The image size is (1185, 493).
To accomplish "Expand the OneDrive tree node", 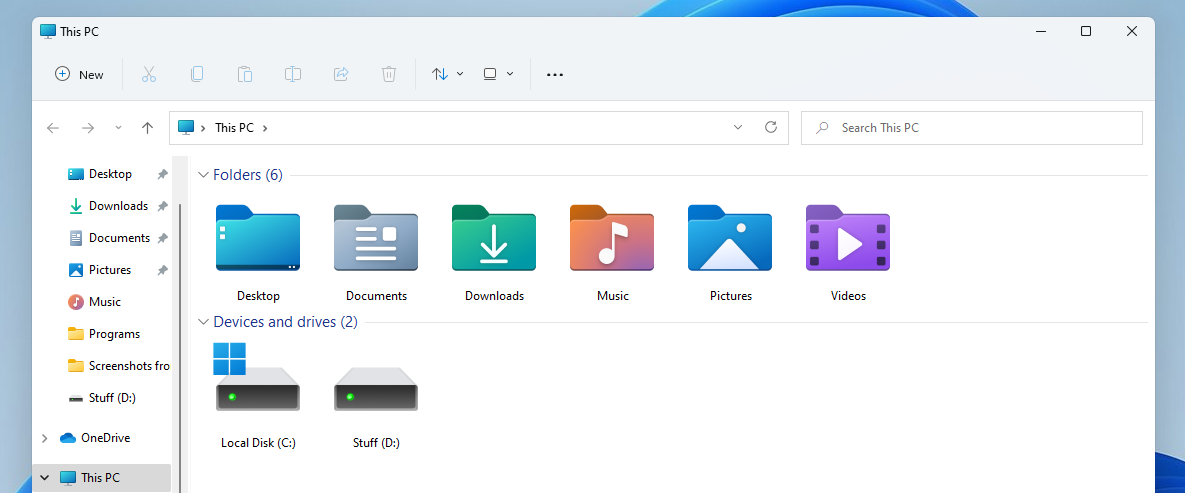I will click(44, 438).
